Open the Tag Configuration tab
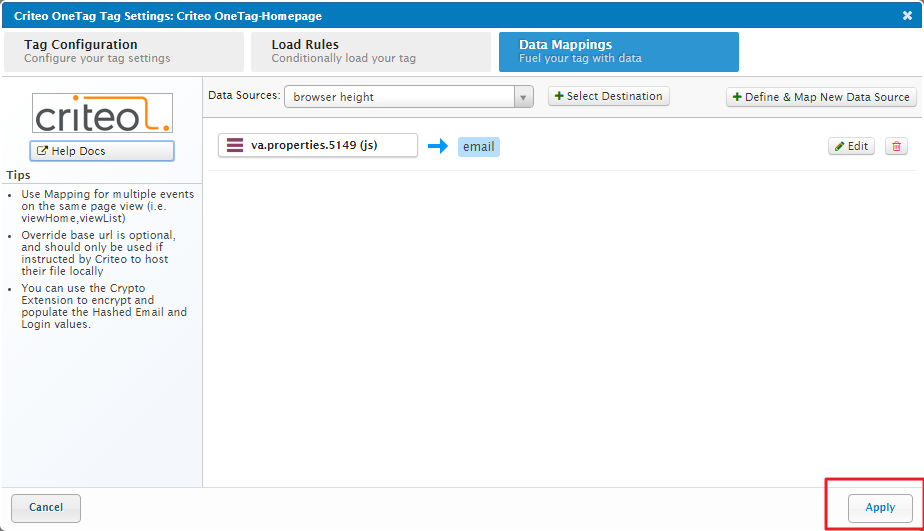Viewport: 924px width, 531px height. point(124,52)
